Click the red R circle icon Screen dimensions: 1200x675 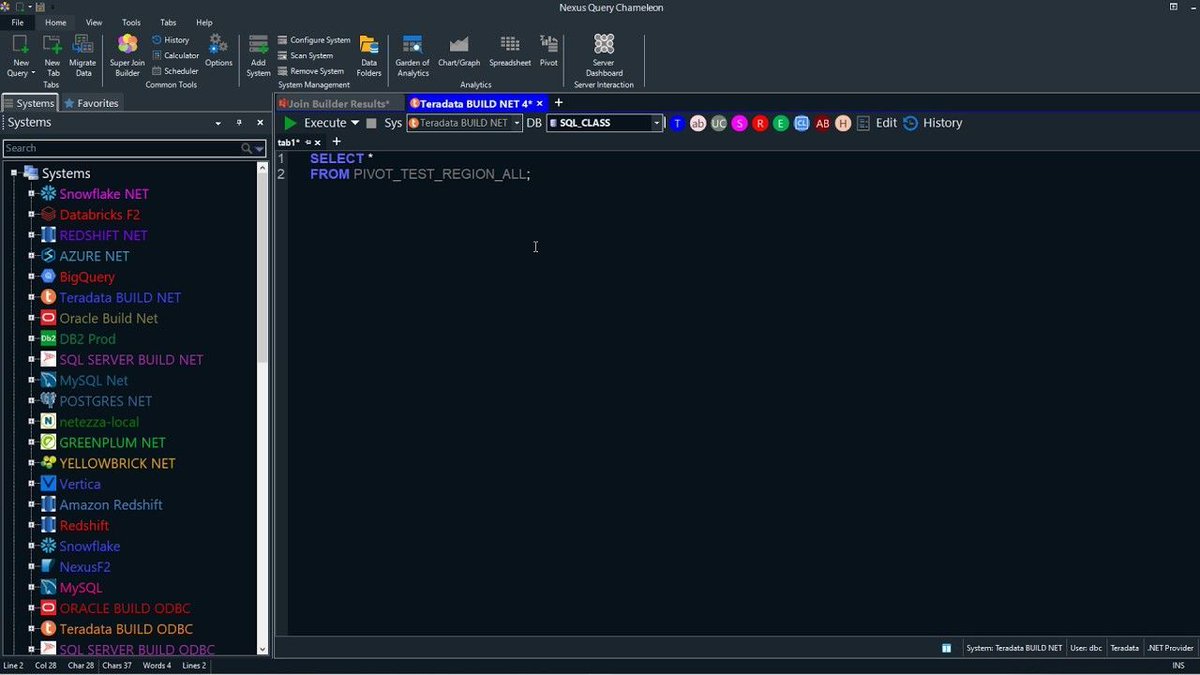pos(760,123)
